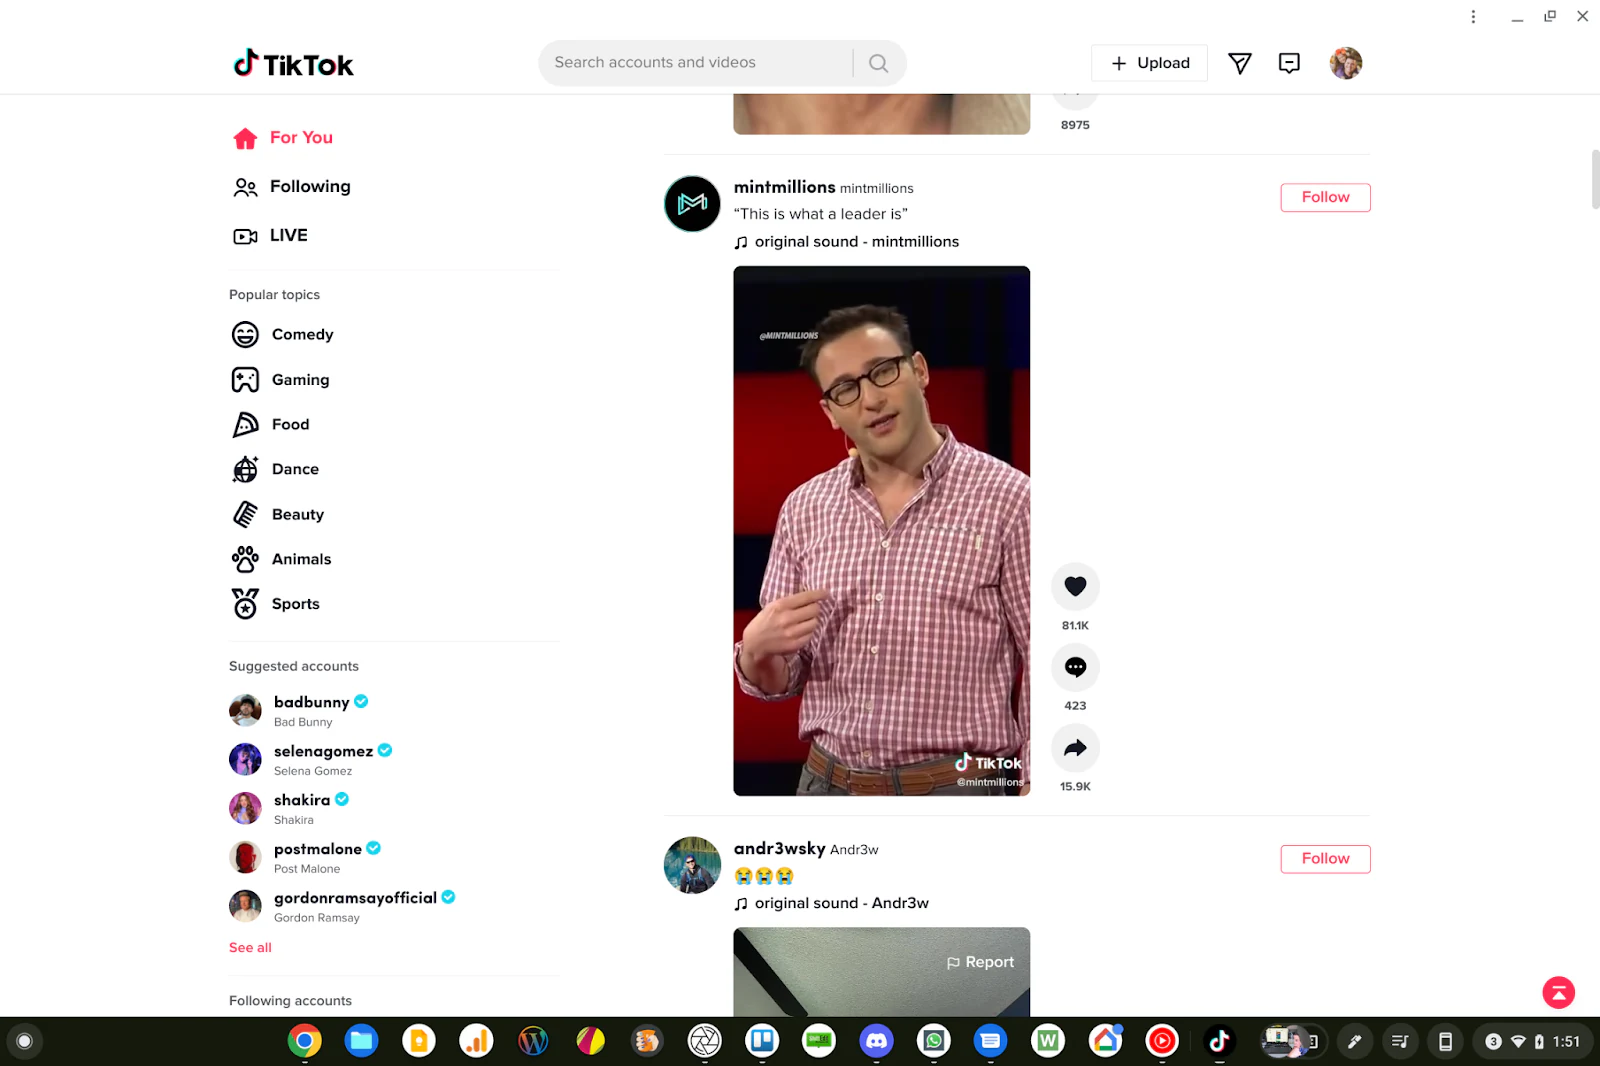Follow the andr3wsky account
Screen dimensions: 1600x1066
click(1325, 858)
